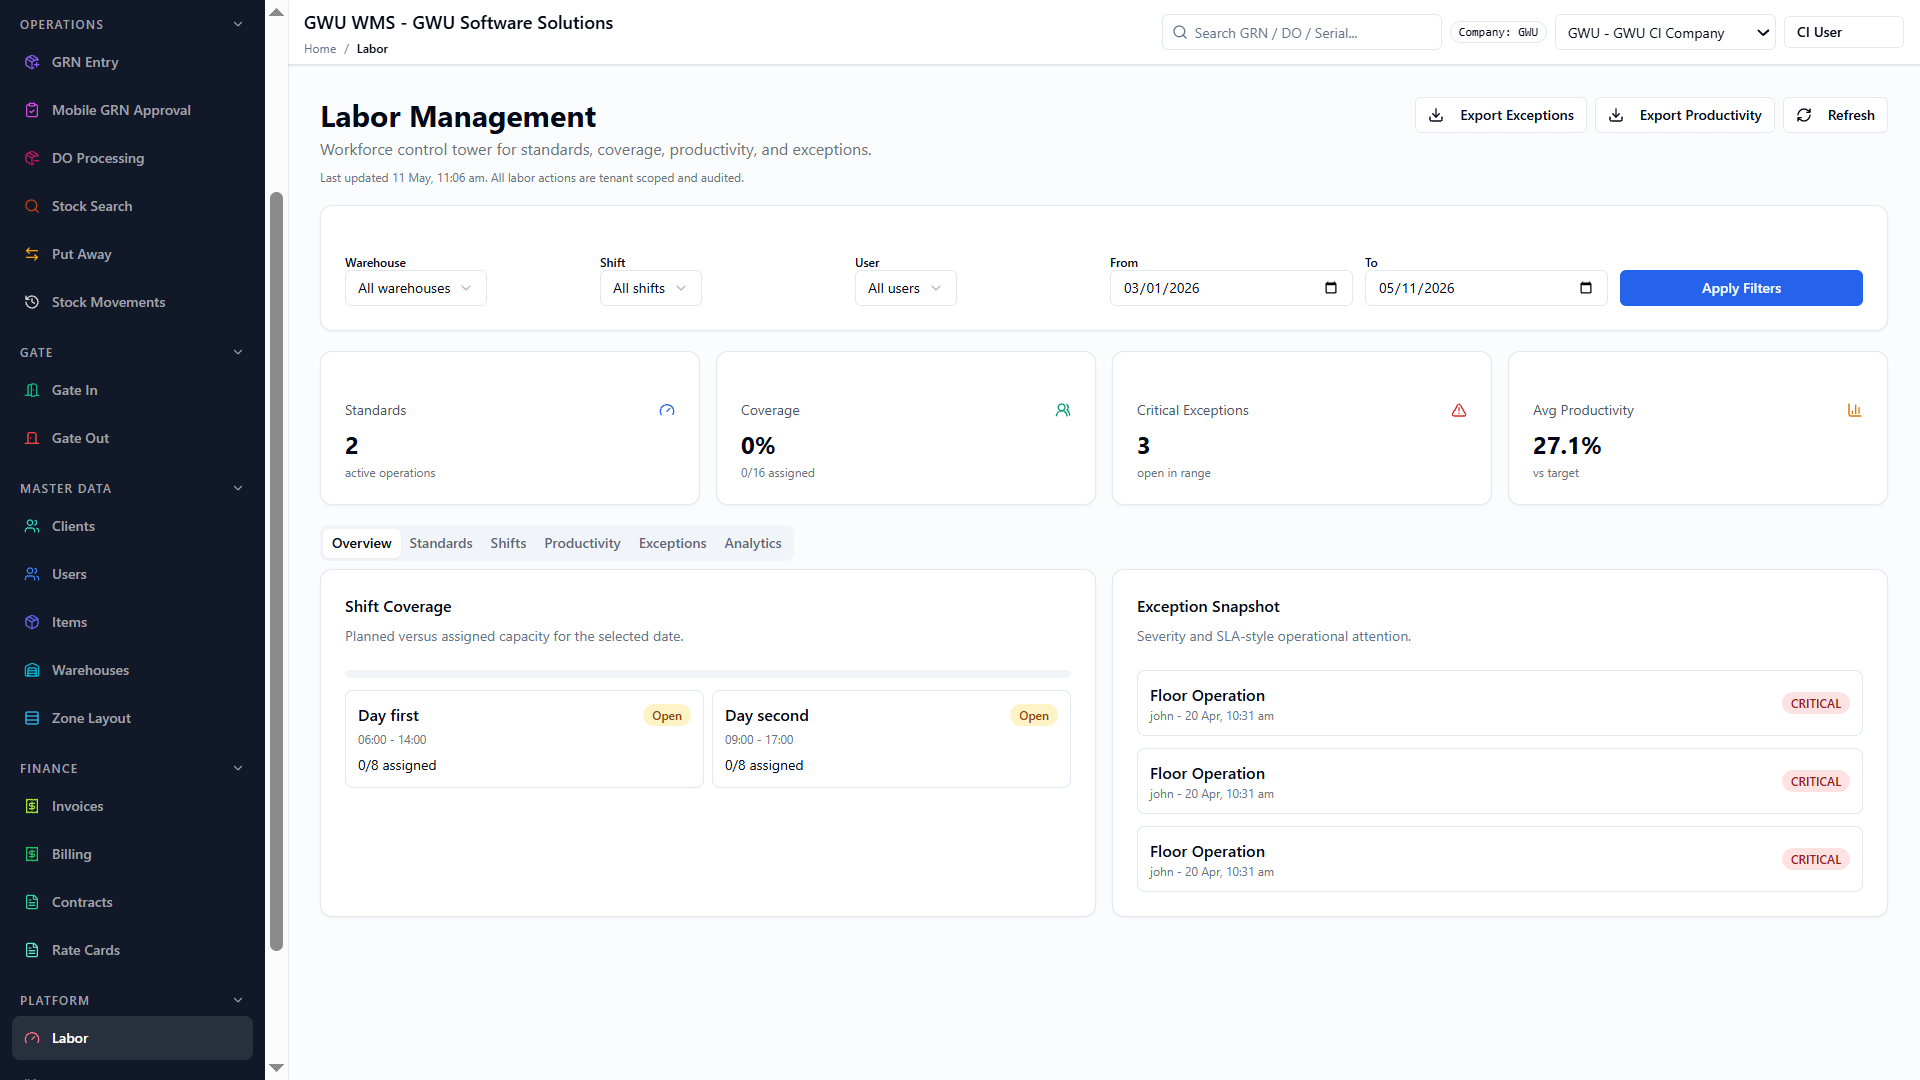Viewport: 1920px width, 1080px height.
Task: Click Export Productivity button
Action: click(1685, 115)
